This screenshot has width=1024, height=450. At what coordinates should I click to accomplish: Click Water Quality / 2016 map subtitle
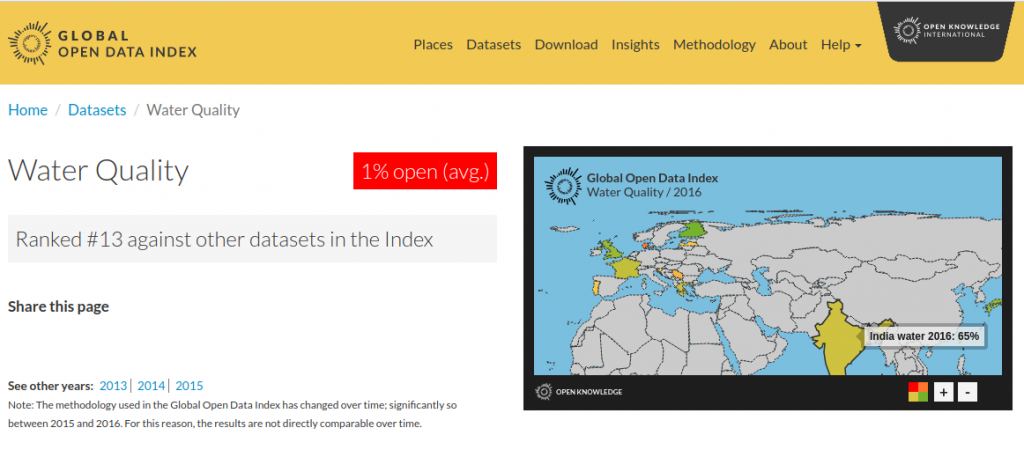[644, 192]
